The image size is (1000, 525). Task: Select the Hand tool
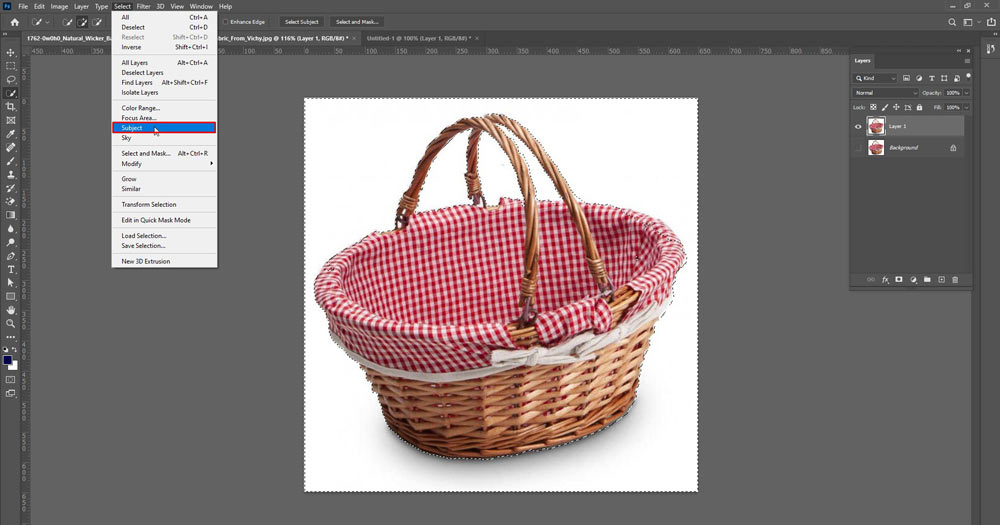pos(11,310)
